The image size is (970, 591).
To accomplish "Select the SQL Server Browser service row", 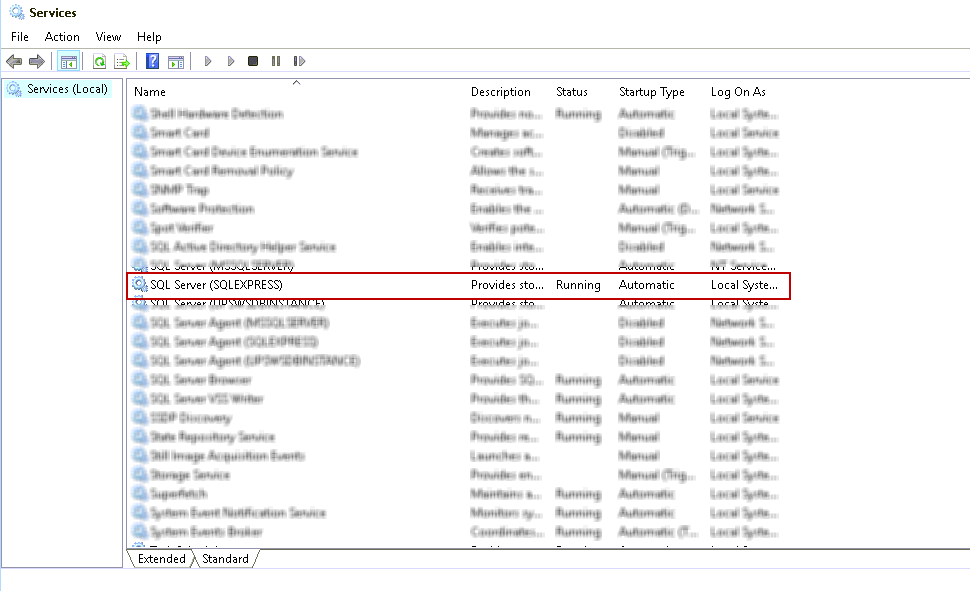I will tap(455, 379).
